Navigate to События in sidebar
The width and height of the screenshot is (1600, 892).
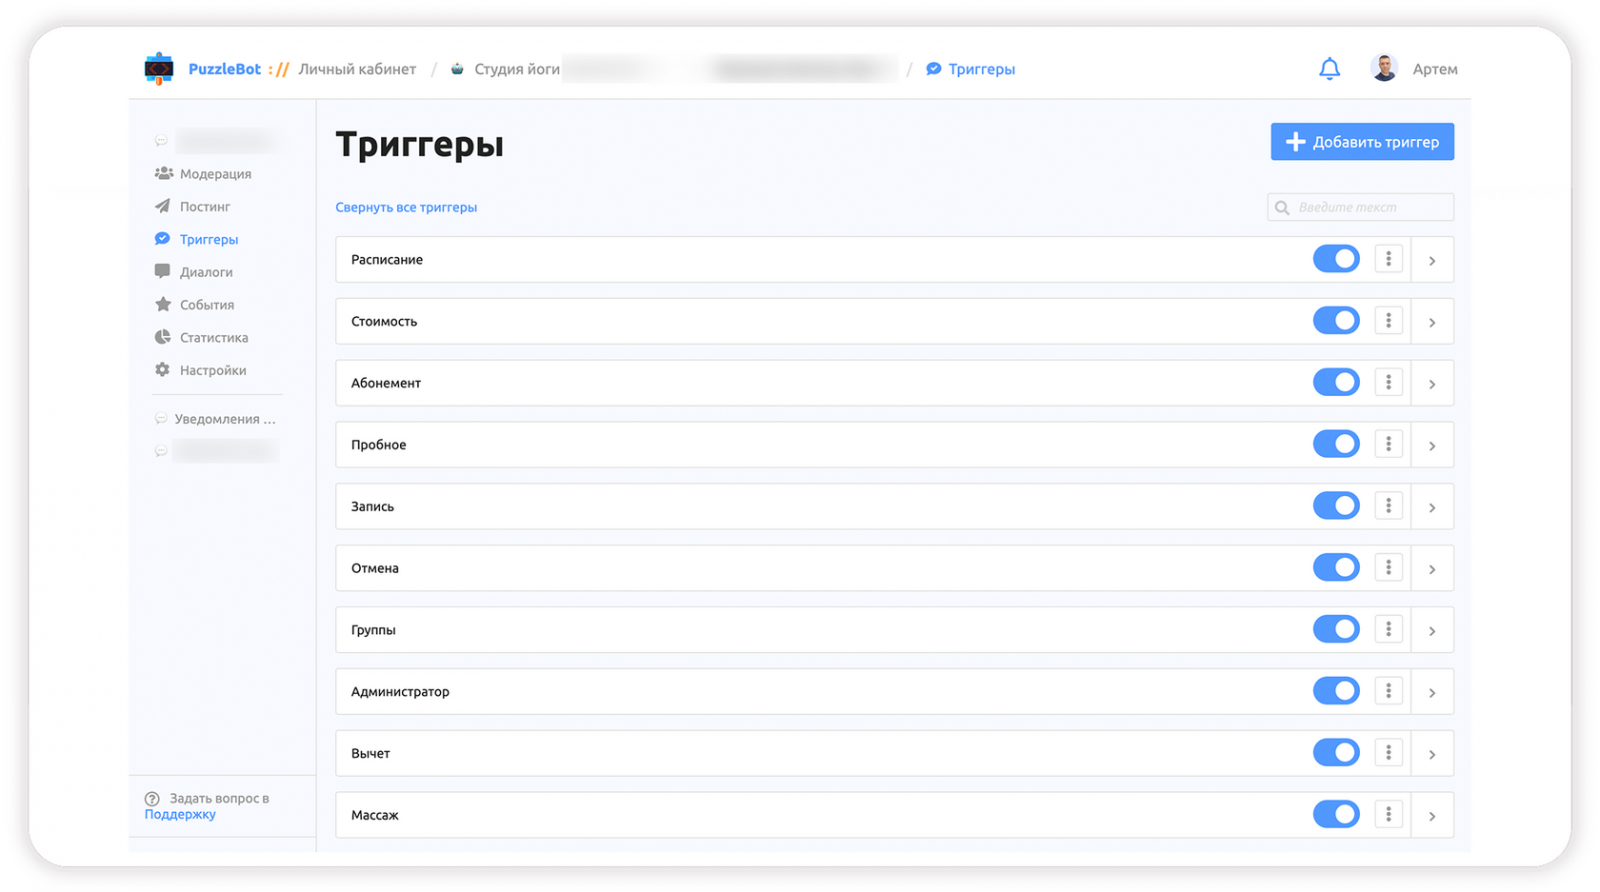tap(207, 305)
